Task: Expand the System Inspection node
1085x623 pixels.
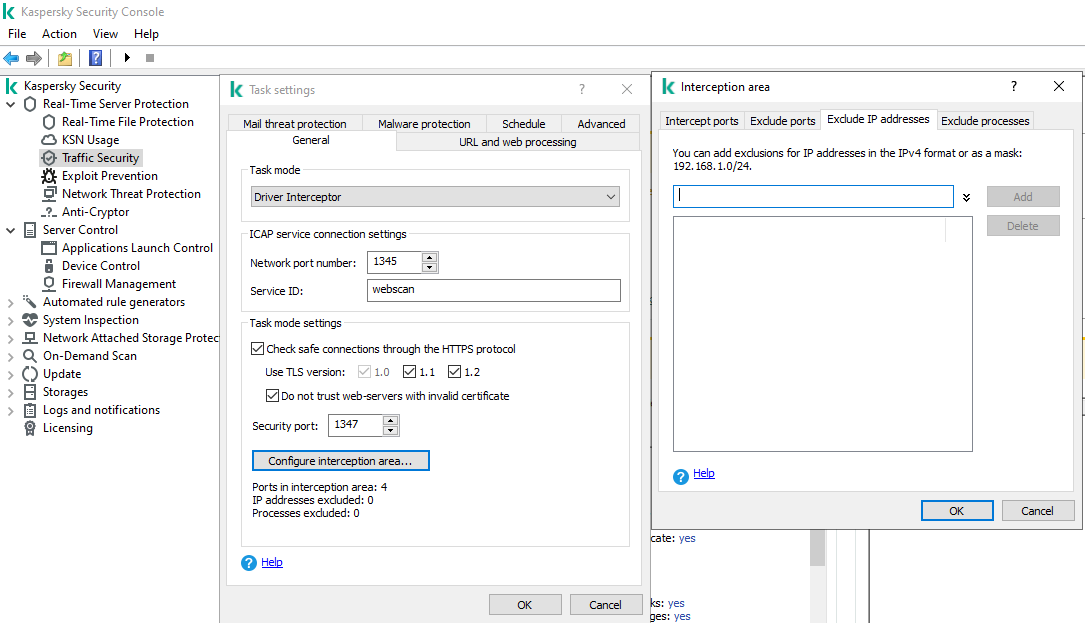Action: pos(10,320)
